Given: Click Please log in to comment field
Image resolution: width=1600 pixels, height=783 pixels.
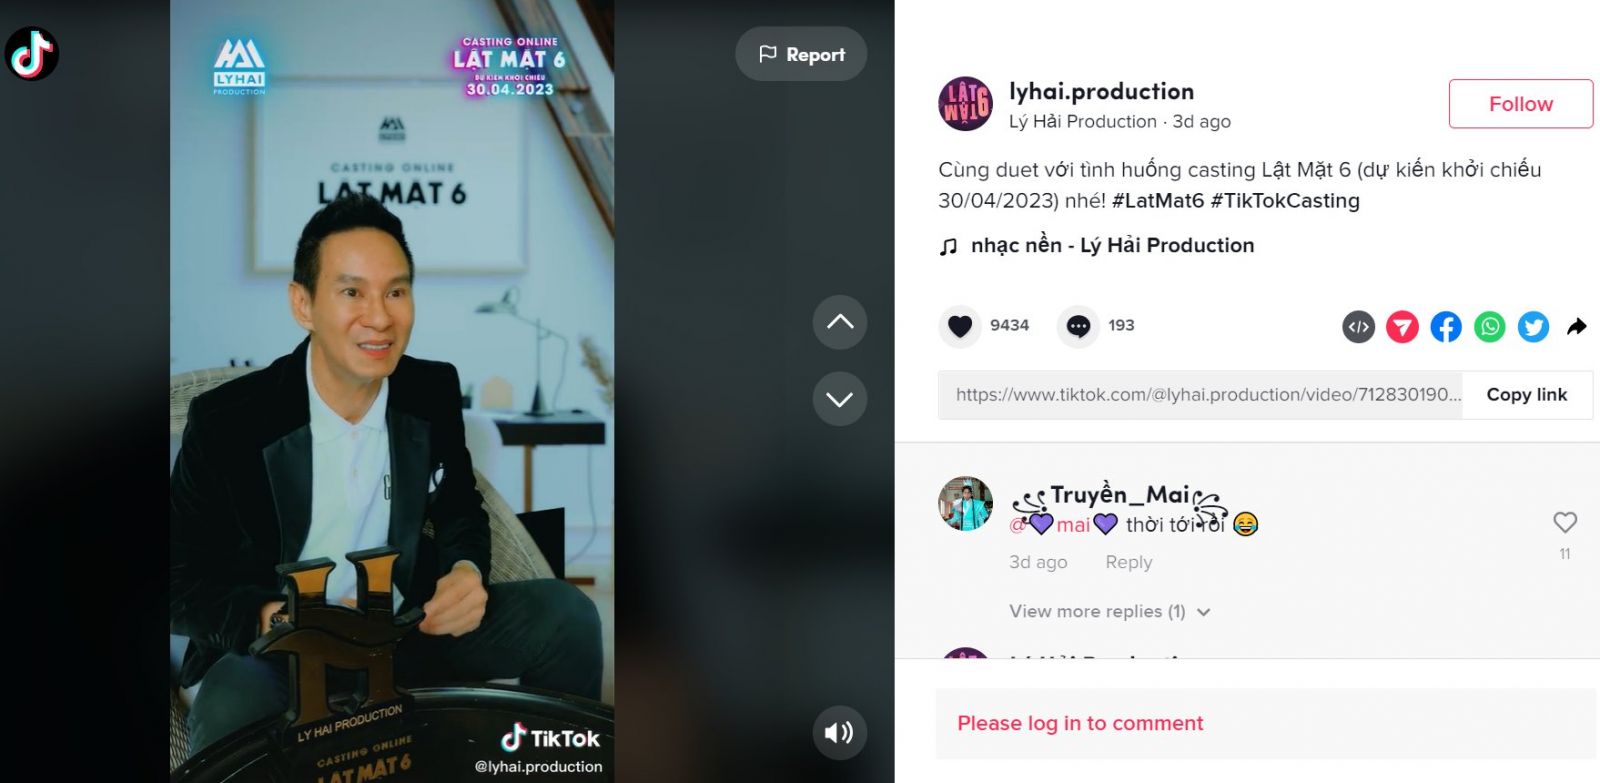Looking at the screenshot, I should coord(1265,723).
